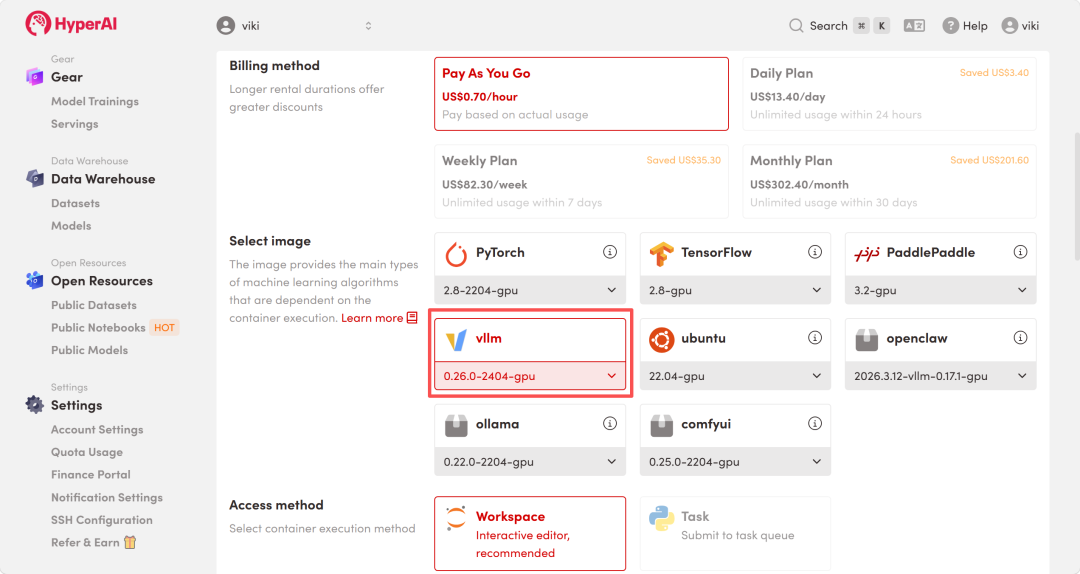
Task: Click the Learn more document icon
Action: pos(412,318)
